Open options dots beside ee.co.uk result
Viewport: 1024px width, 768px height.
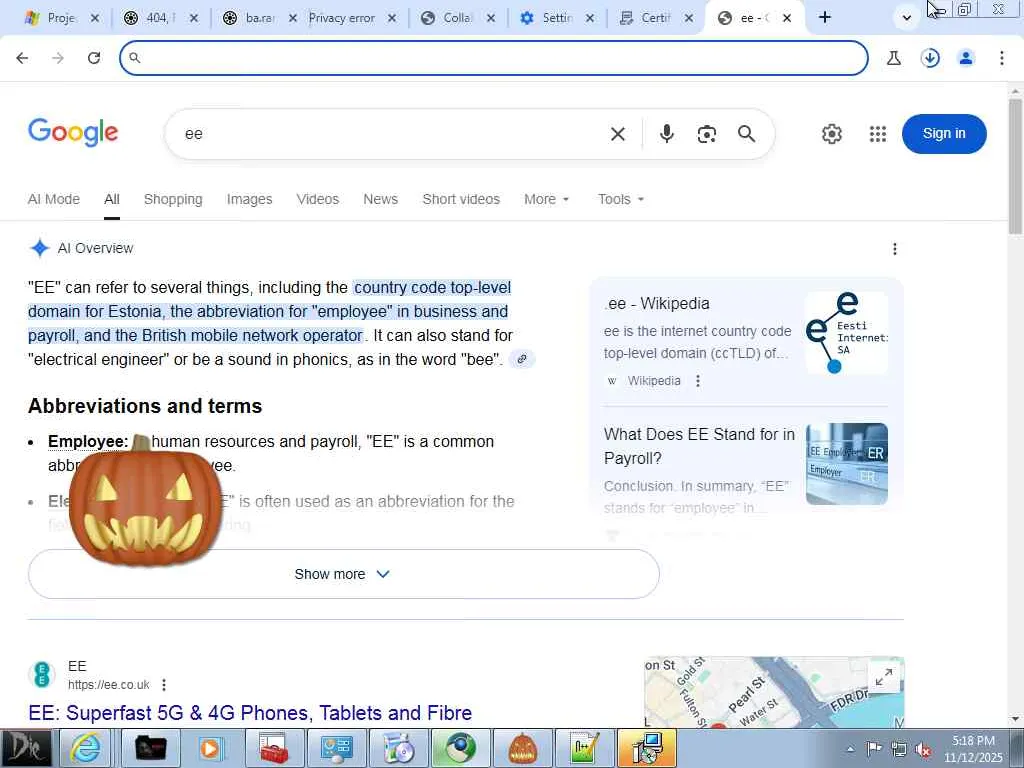click(164, 684)
